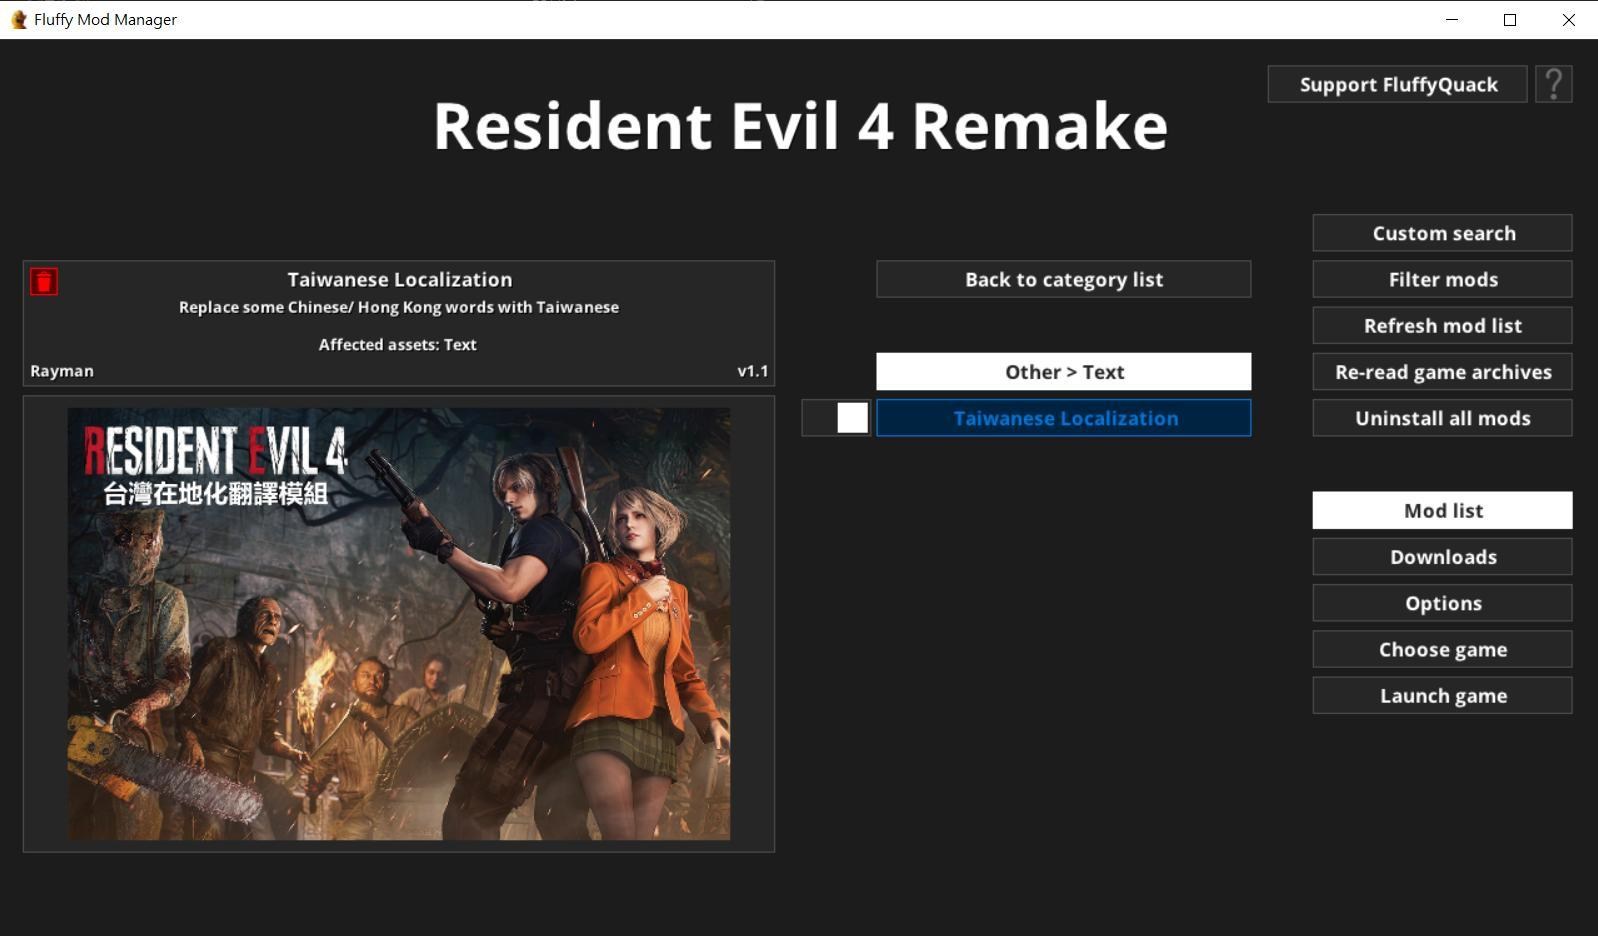Click mod description about Taiwanese words
The height and width of the screenshot is (936, 1598).
399,307
